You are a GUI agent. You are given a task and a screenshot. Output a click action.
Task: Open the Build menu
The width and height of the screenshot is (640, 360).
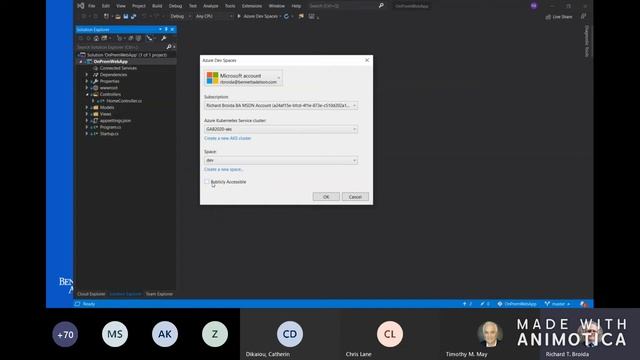157,6
